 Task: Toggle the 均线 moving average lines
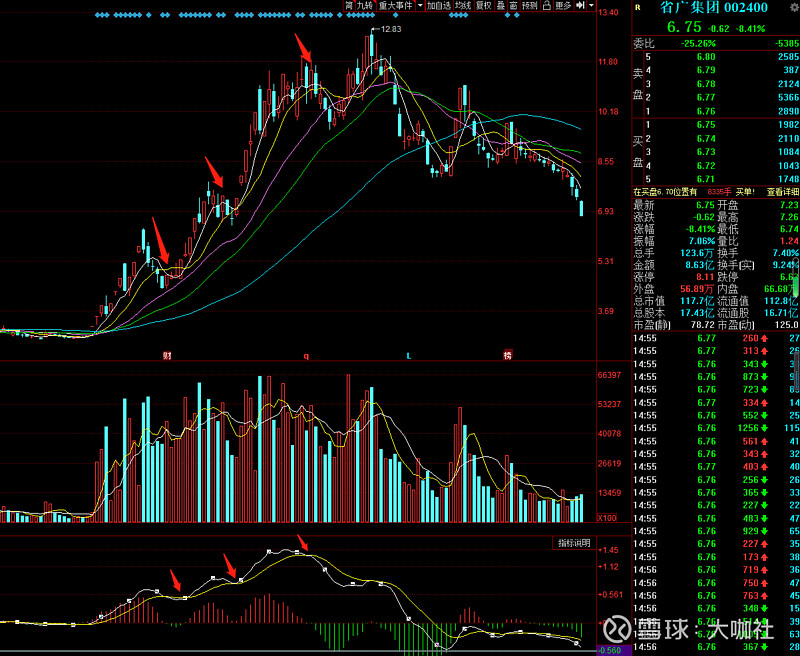tap(463, 5)
